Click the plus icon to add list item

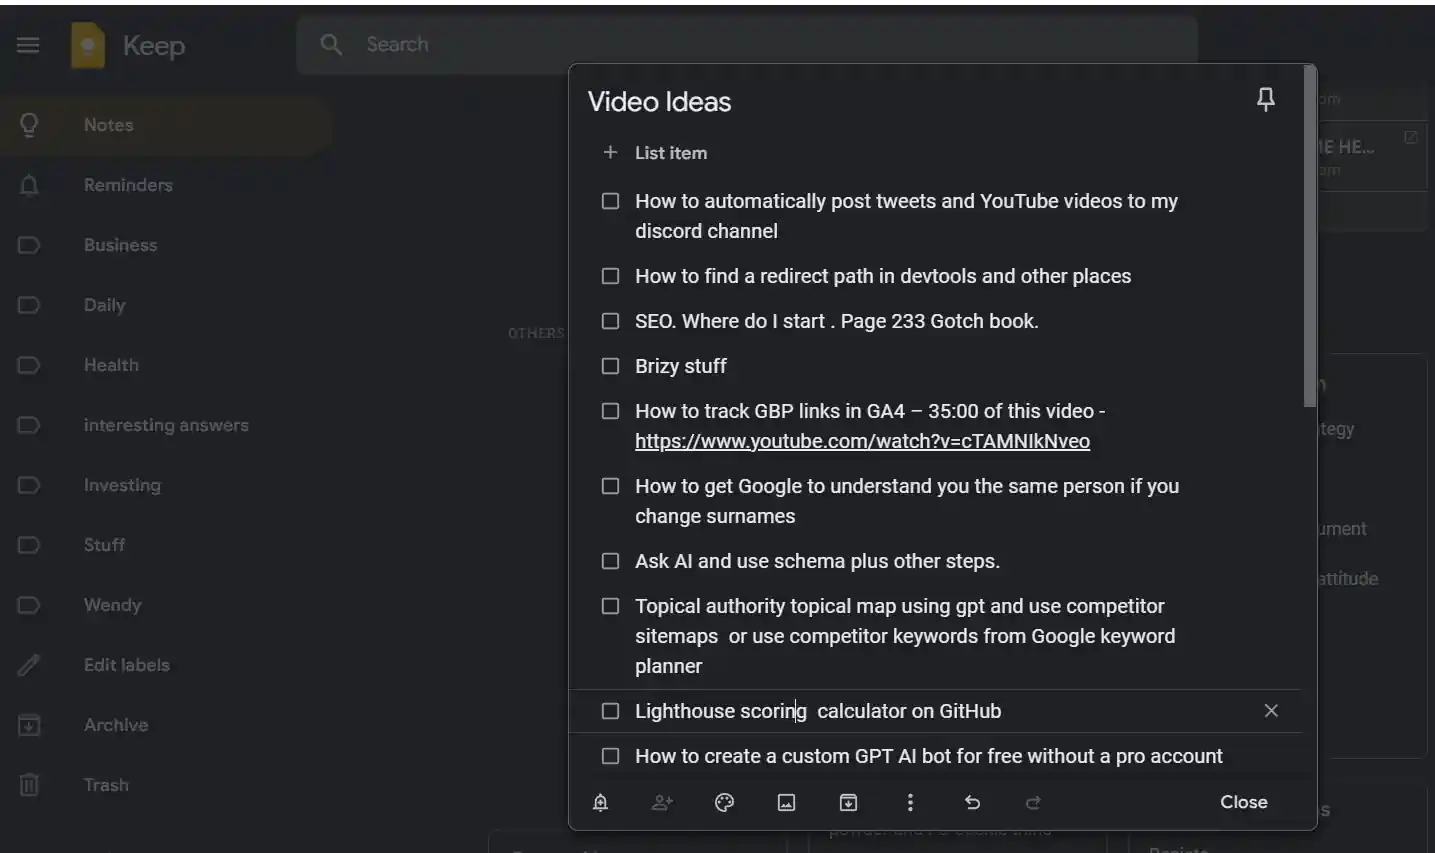[x=610, y=152]
